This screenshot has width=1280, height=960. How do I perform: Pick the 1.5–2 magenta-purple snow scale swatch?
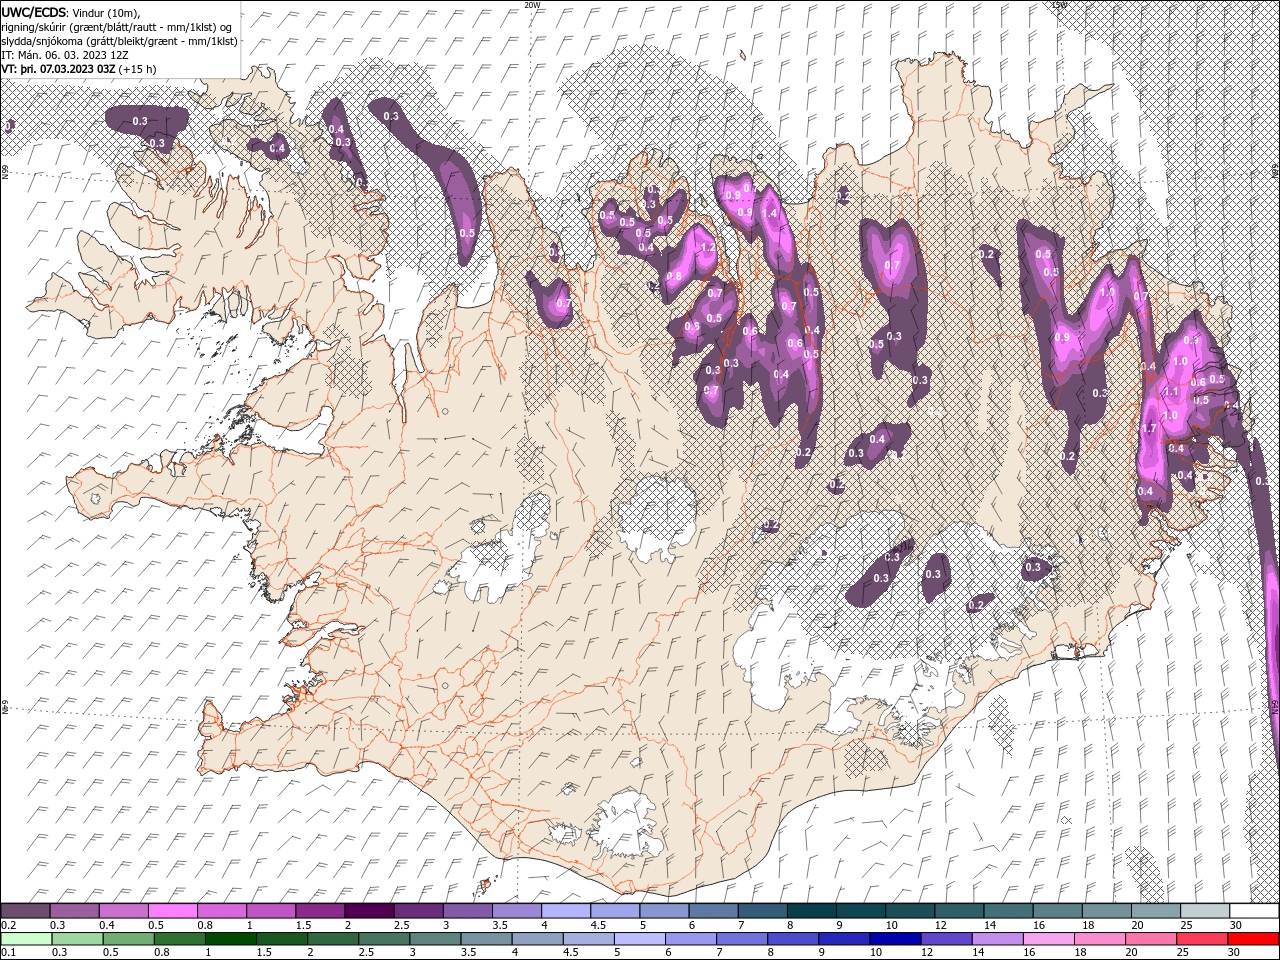(x=320, y=911)
